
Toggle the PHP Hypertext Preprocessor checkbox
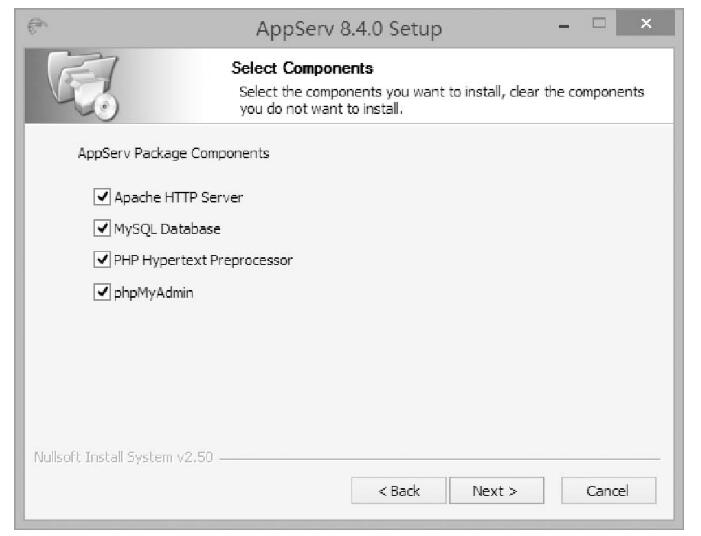click(101, 260)
